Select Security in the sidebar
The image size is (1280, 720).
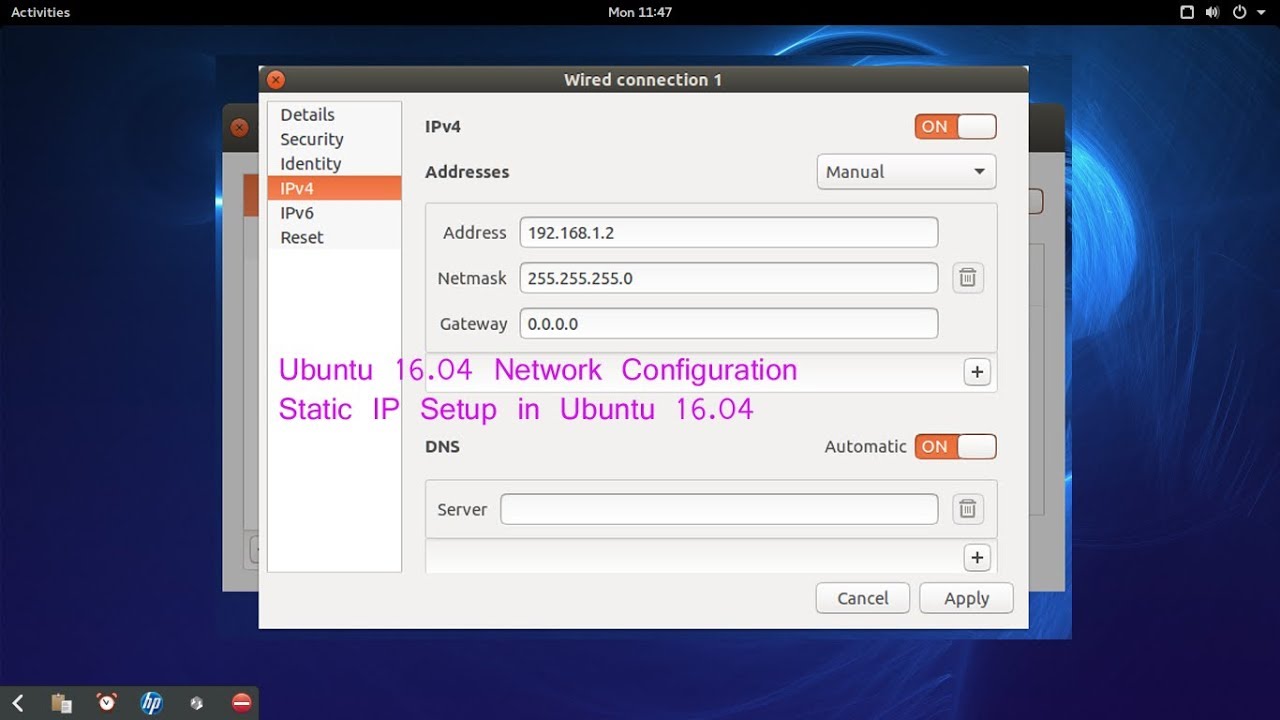(x=334, y=139)
